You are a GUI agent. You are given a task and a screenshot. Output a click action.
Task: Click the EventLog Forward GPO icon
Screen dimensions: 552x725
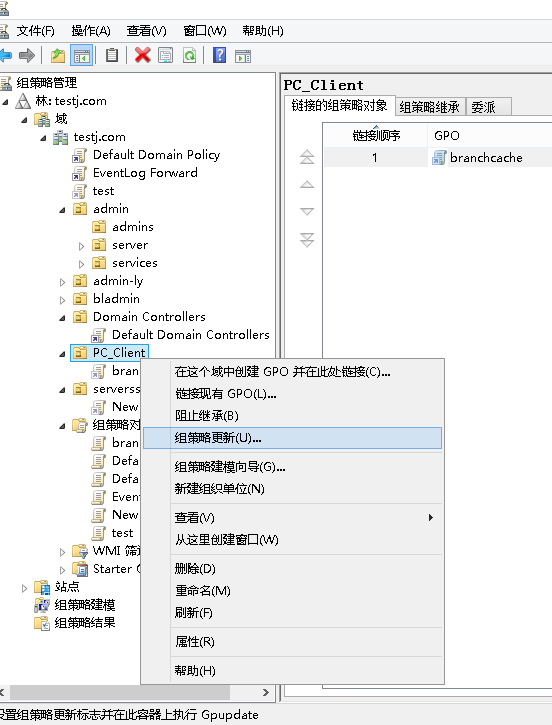pos(80,173)
